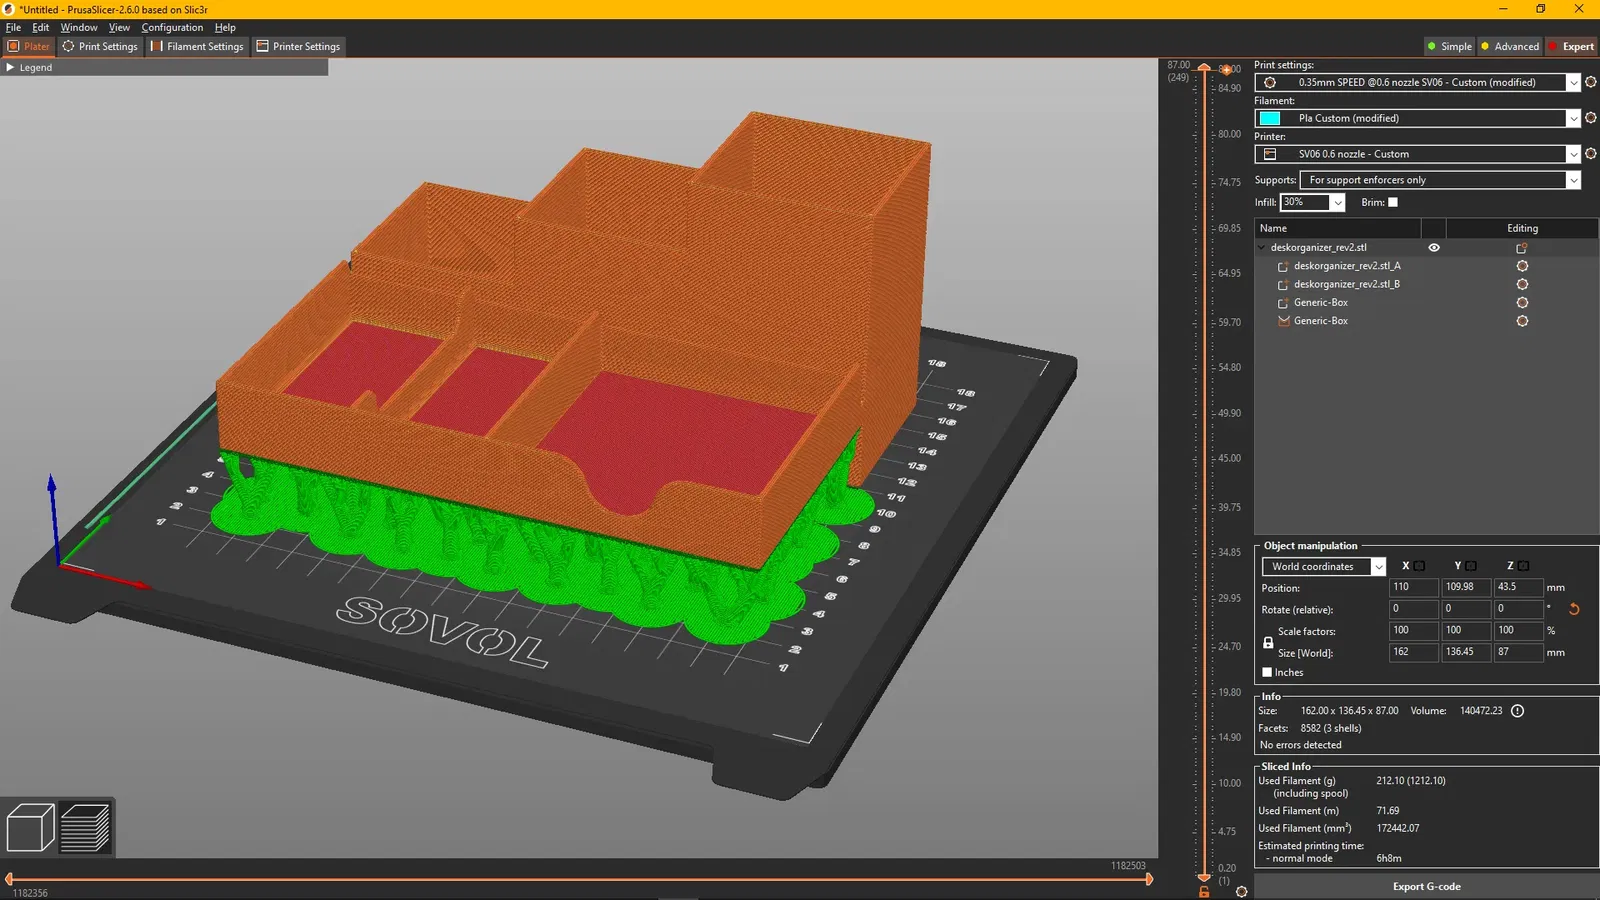Click the Z Rotate input field

(x=1518, y=609)
